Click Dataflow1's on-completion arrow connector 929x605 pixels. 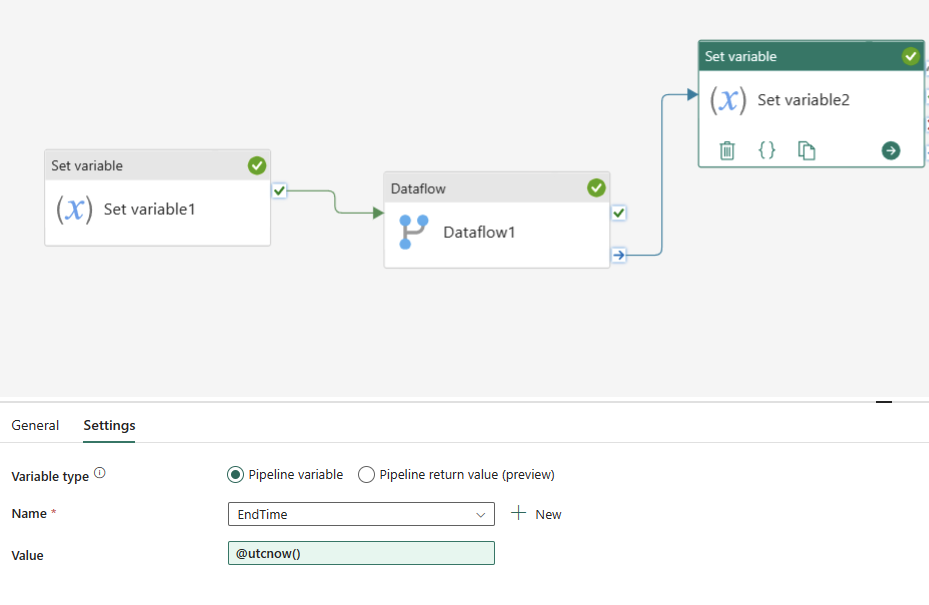pyautogui.click(x=619, y=255)
